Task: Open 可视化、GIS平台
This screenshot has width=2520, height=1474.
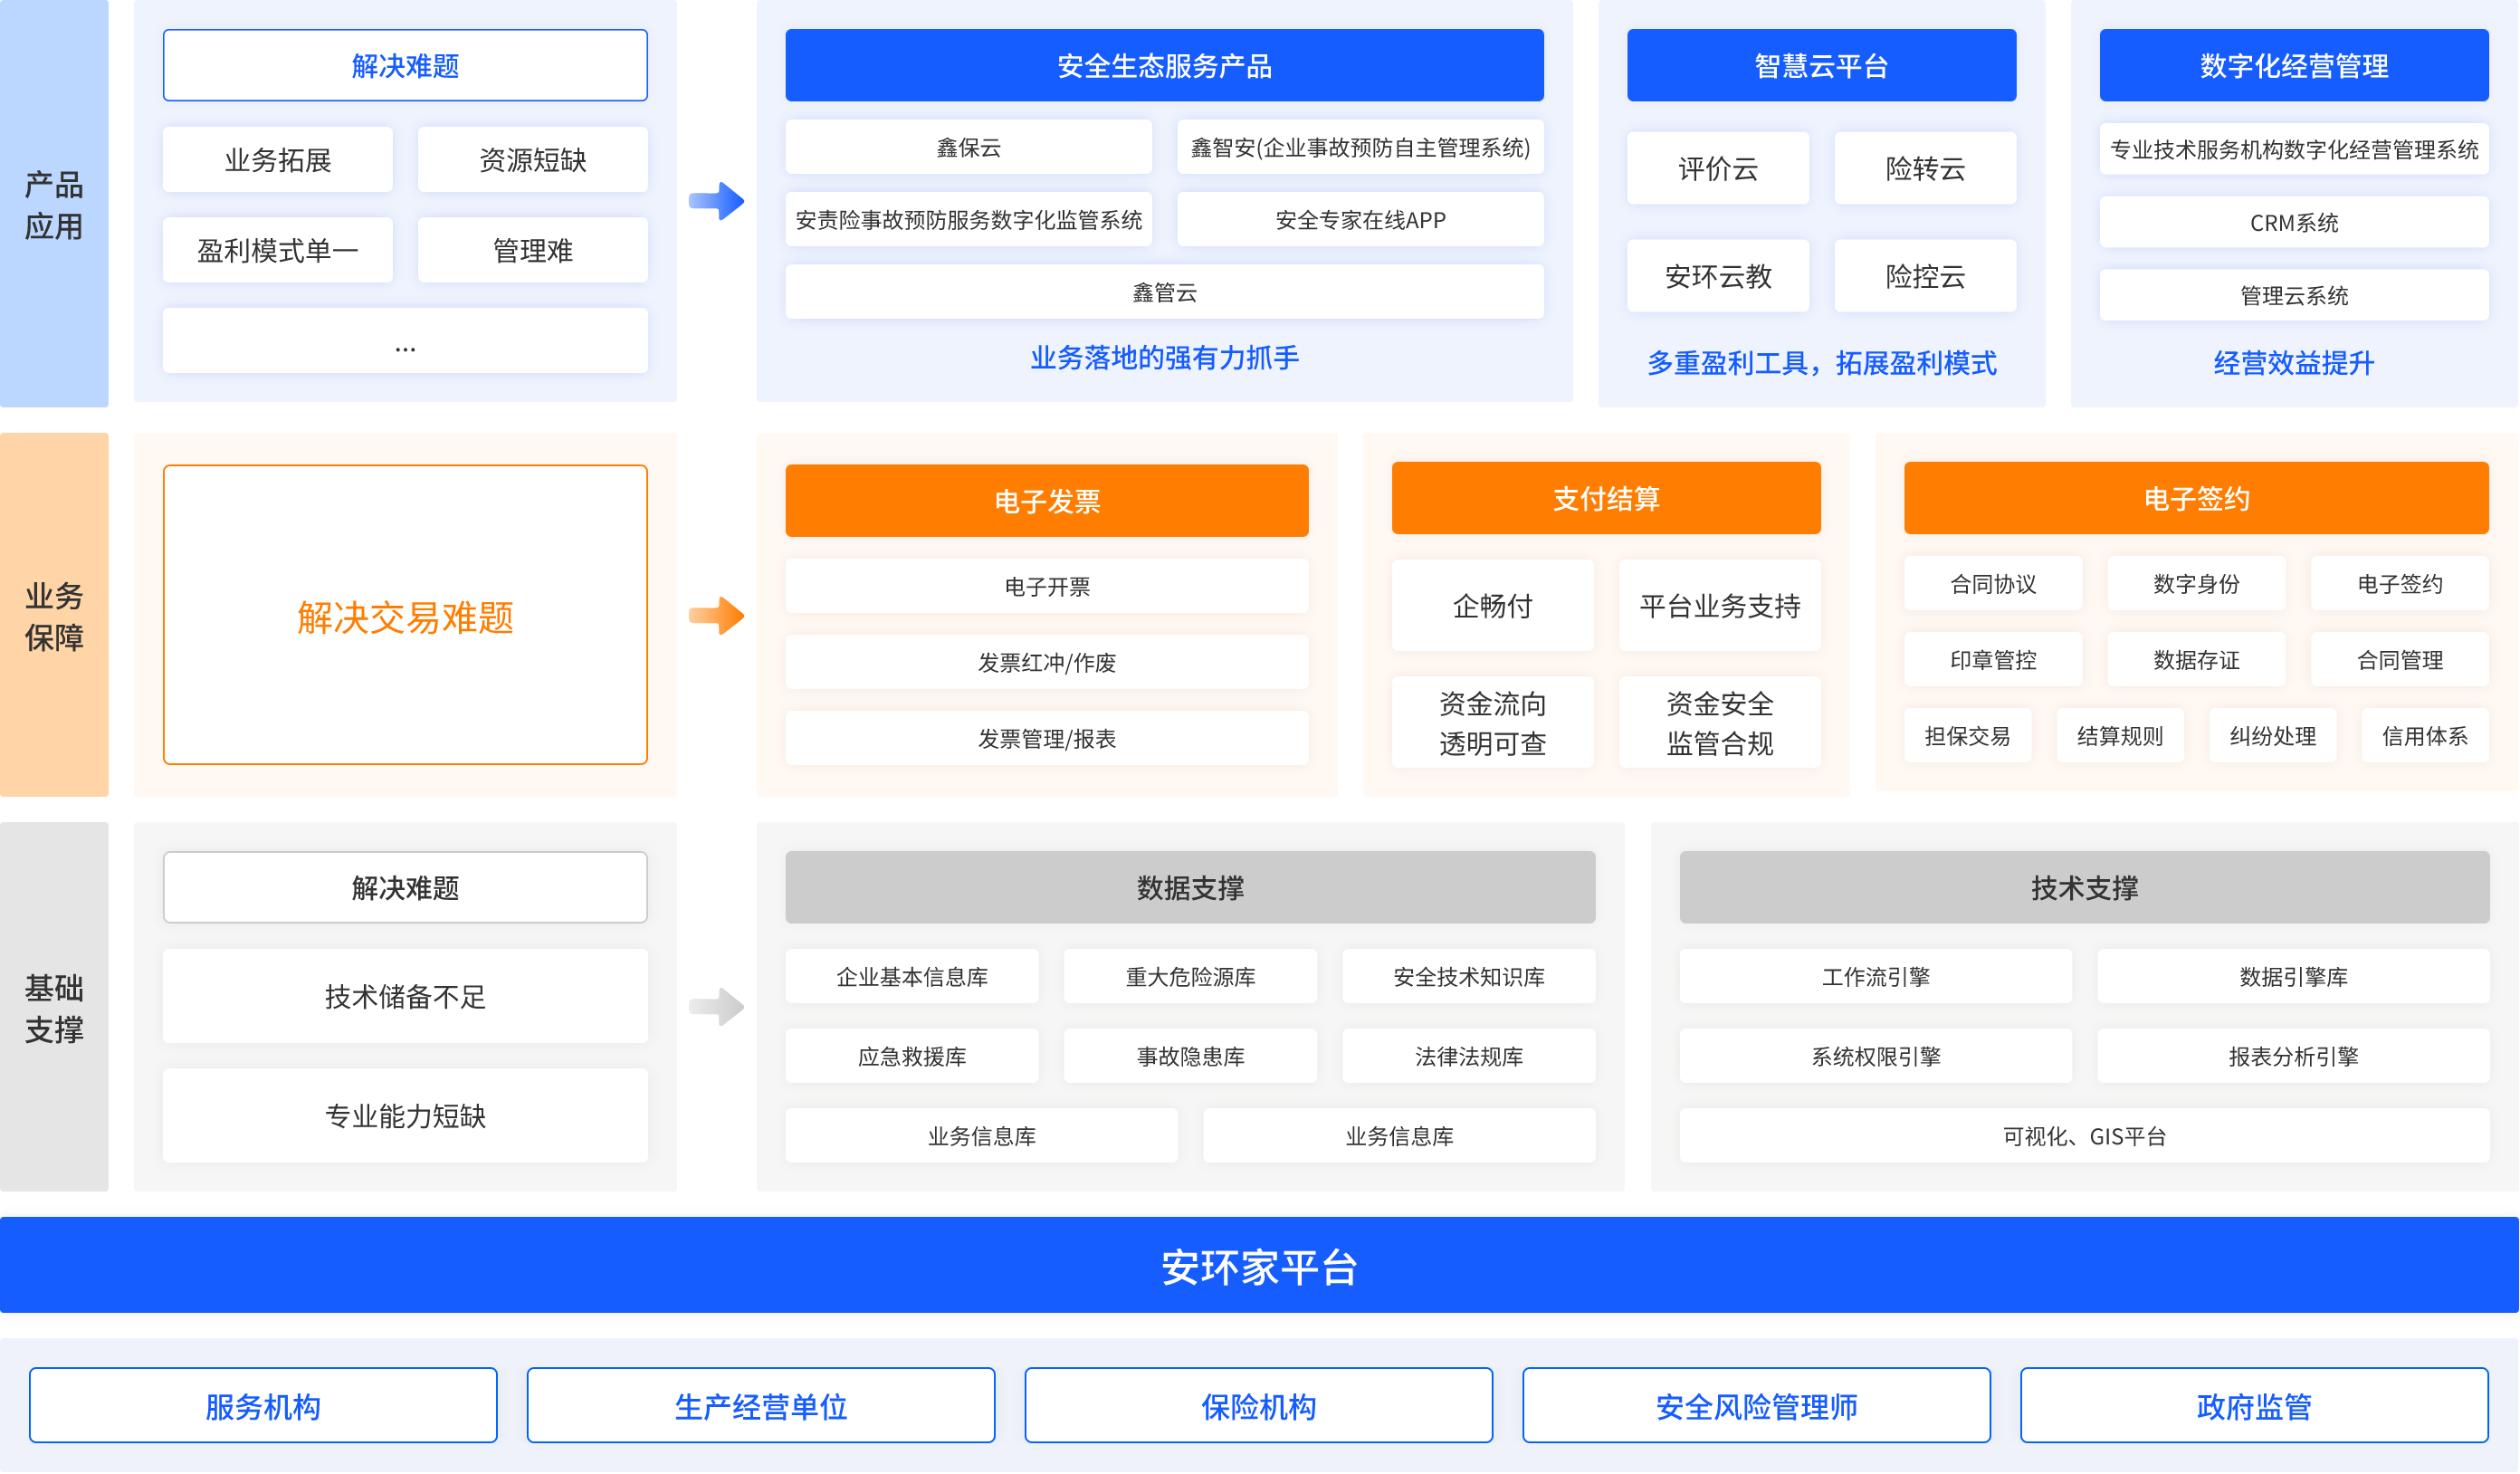Action: click(2084, 1135)
